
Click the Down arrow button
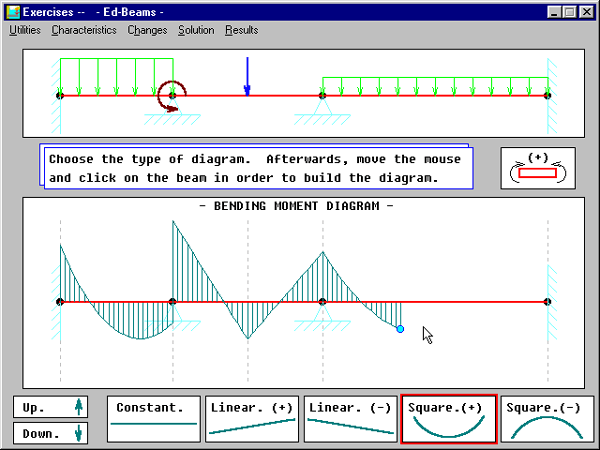click(x=51, y=433)
